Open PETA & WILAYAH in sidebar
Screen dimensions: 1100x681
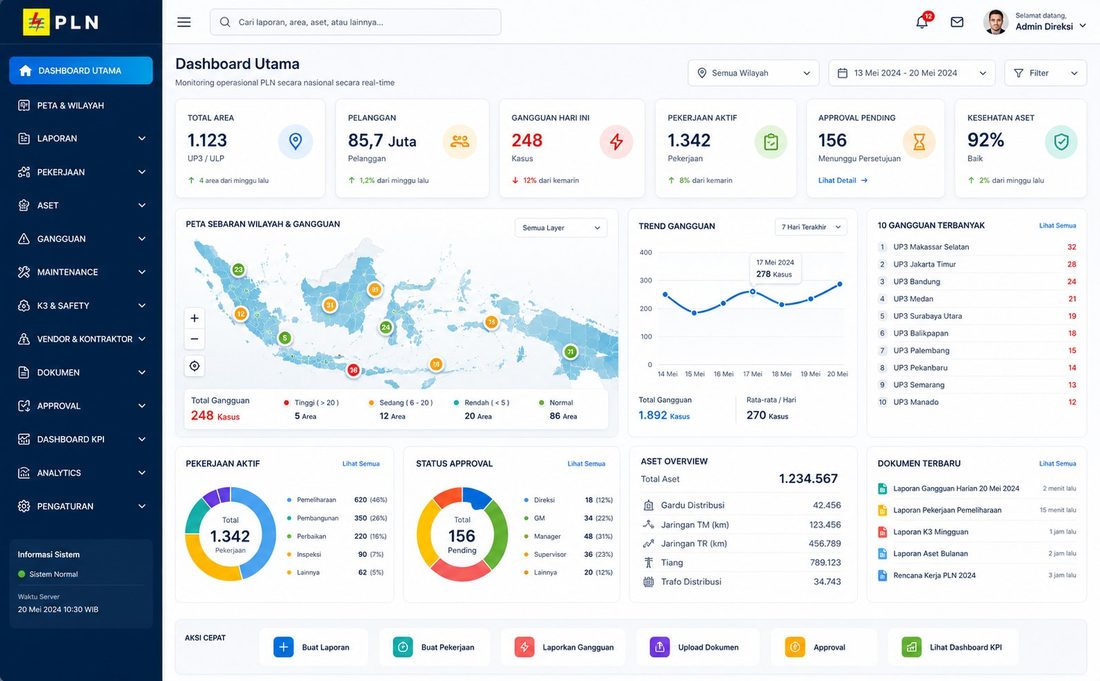pyautogui.click(x=81, y=105)
